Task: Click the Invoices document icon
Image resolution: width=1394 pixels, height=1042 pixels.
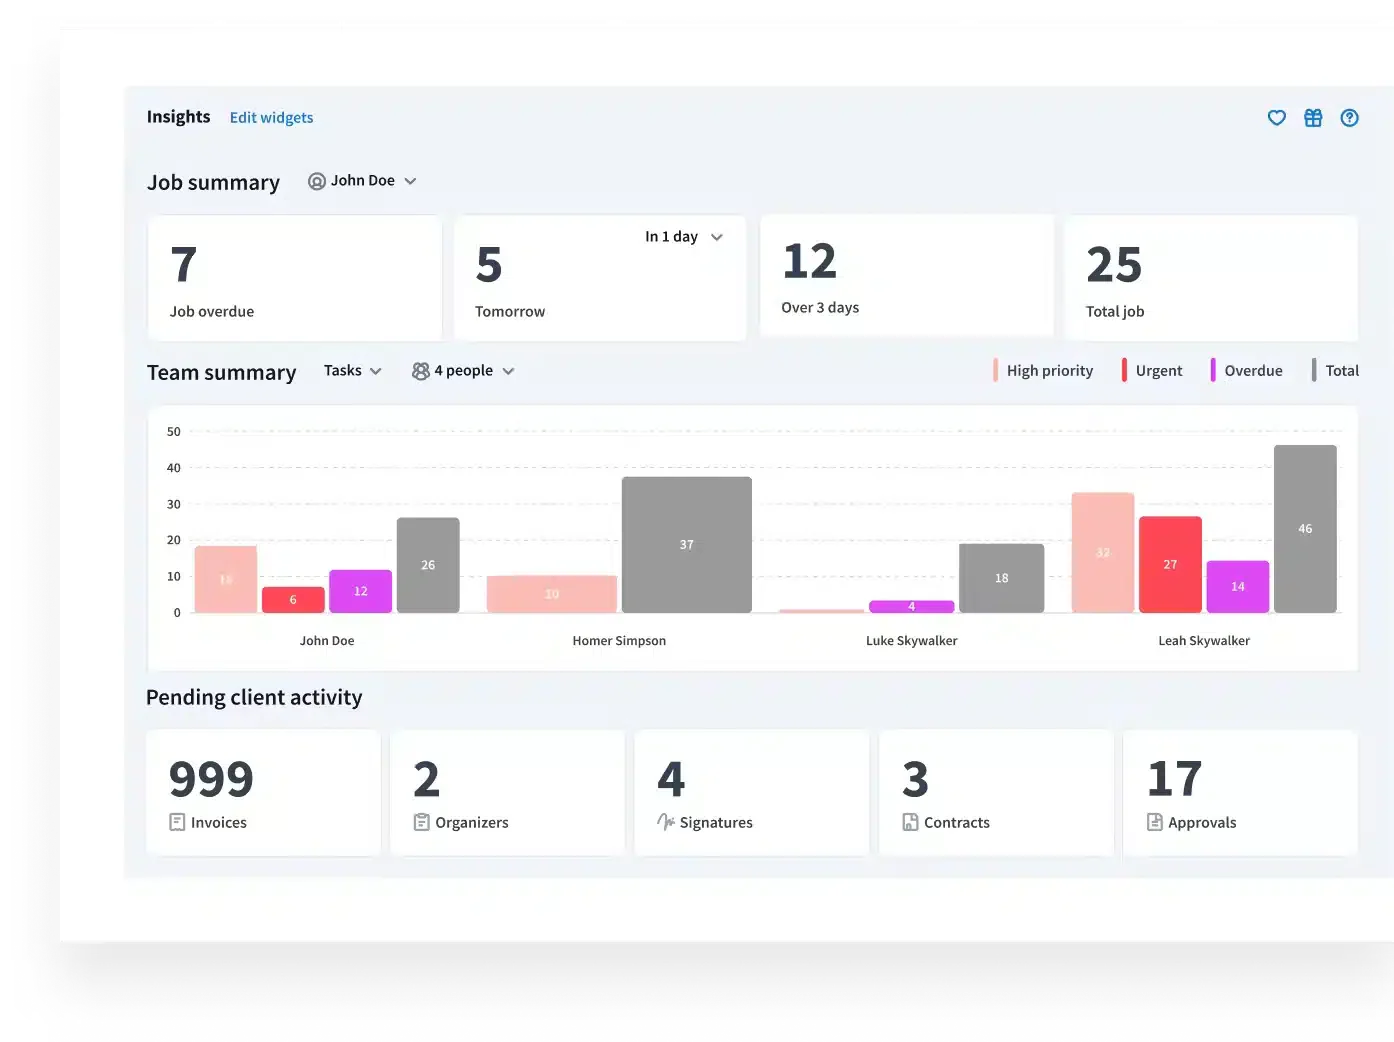Action: [x=177, y=822]
